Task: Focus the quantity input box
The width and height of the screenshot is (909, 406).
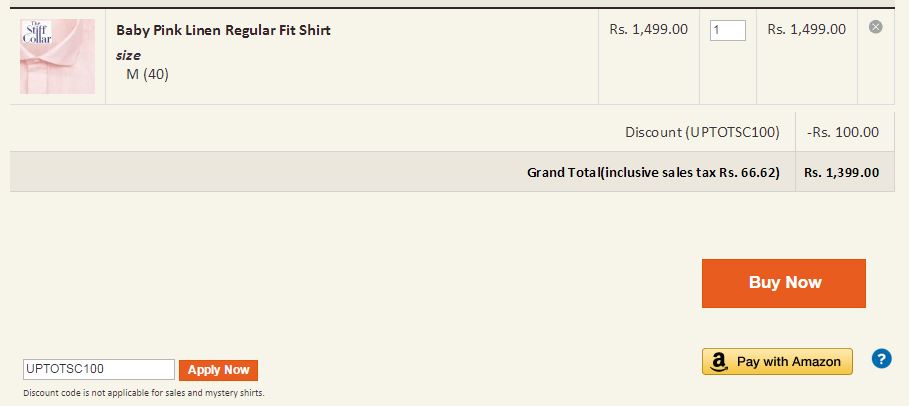Action: (x=728, y=30)
